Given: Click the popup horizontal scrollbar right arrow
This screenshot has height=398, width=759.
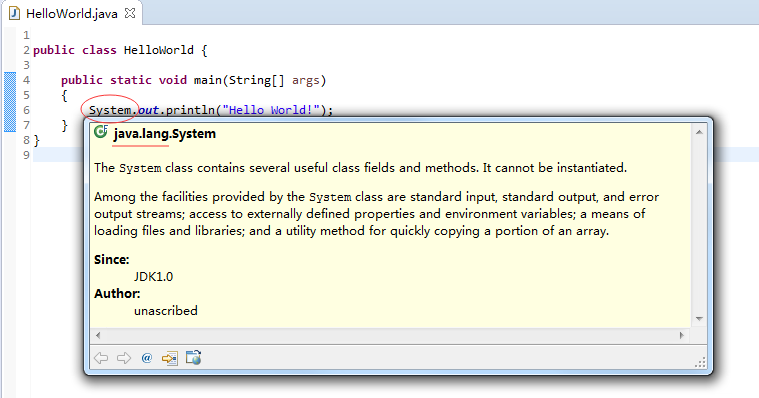Looking at the screenshot, I should [682, 335].
